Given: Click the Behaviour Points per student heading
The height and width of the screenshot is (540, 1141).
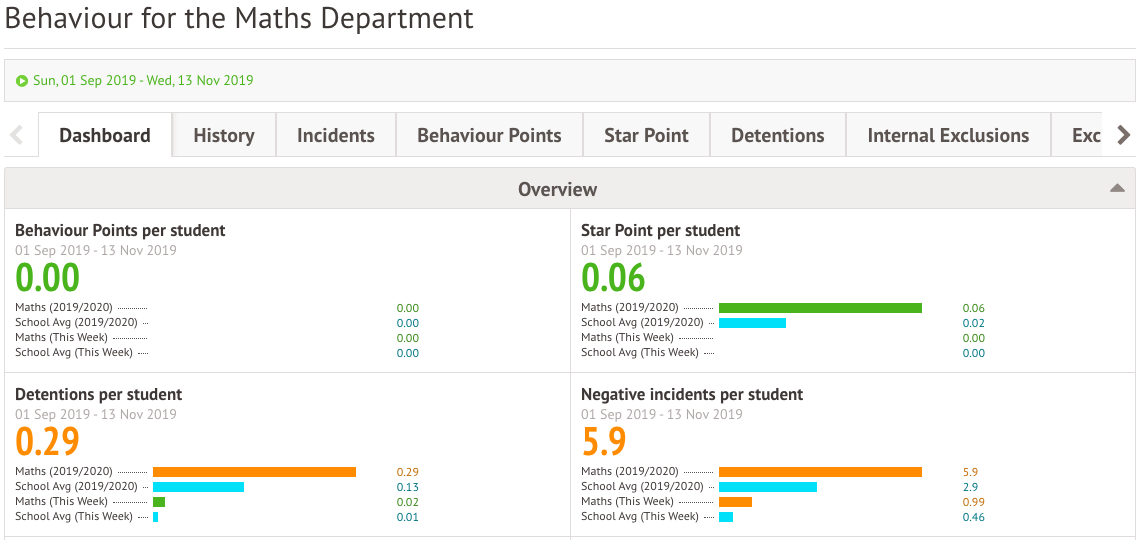Looking at the screenshot, I should 120,230.
